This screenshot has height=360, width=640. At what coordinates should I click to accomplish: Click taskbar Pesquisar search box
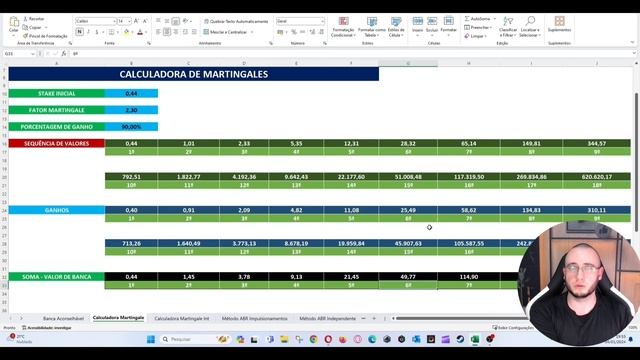[195, 339]
